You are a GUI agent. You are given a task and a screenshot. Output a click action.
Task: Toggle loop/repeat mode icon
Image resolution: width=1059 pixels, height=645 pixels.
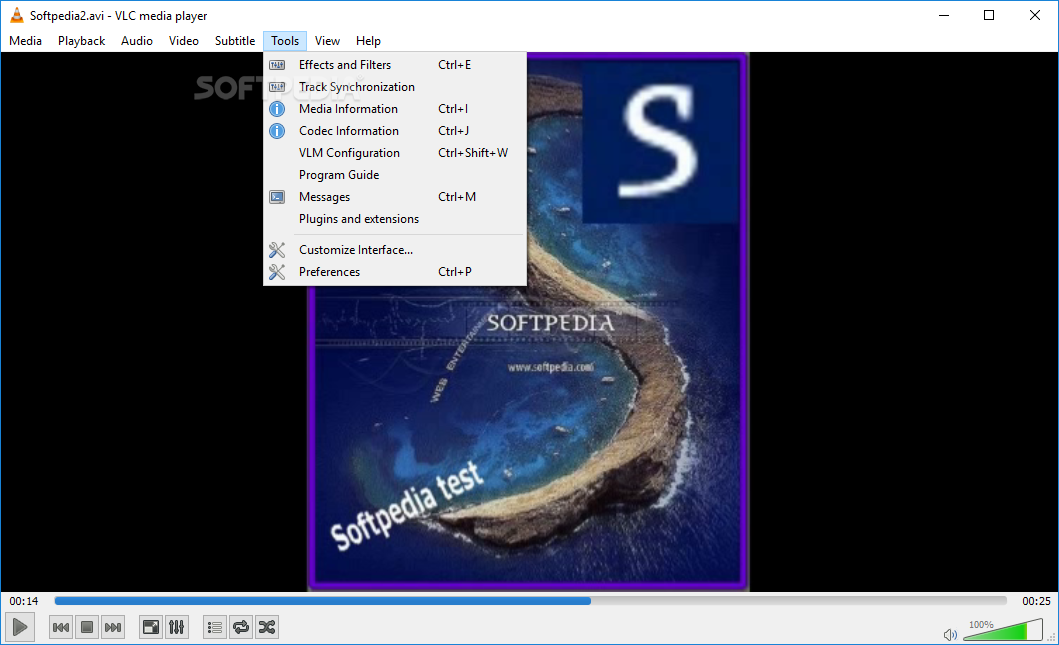240,627
